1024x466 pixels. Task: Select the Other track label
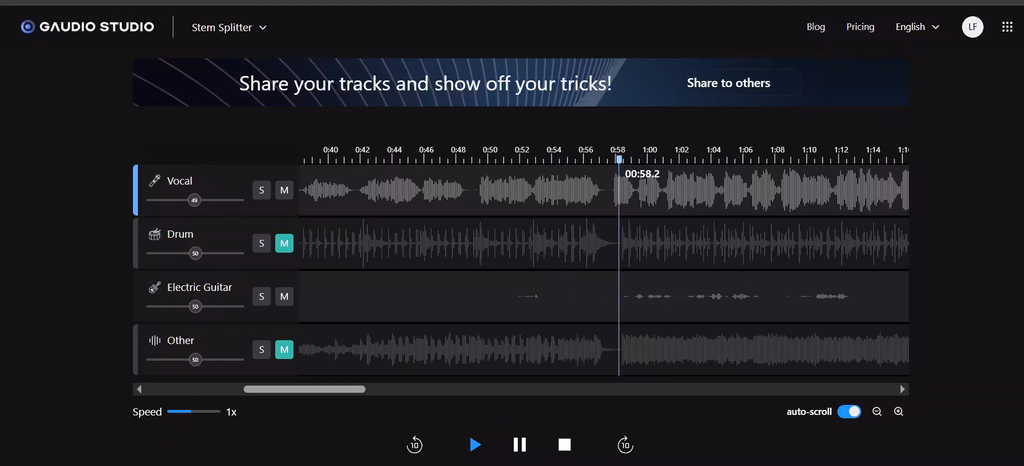(180, 340)
